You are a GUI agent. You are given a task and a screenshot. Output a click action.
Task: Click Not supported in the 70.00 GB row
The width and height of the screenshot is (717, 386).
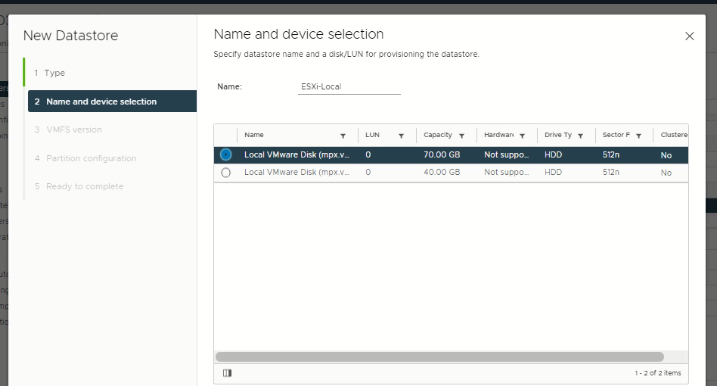point(507,155)
